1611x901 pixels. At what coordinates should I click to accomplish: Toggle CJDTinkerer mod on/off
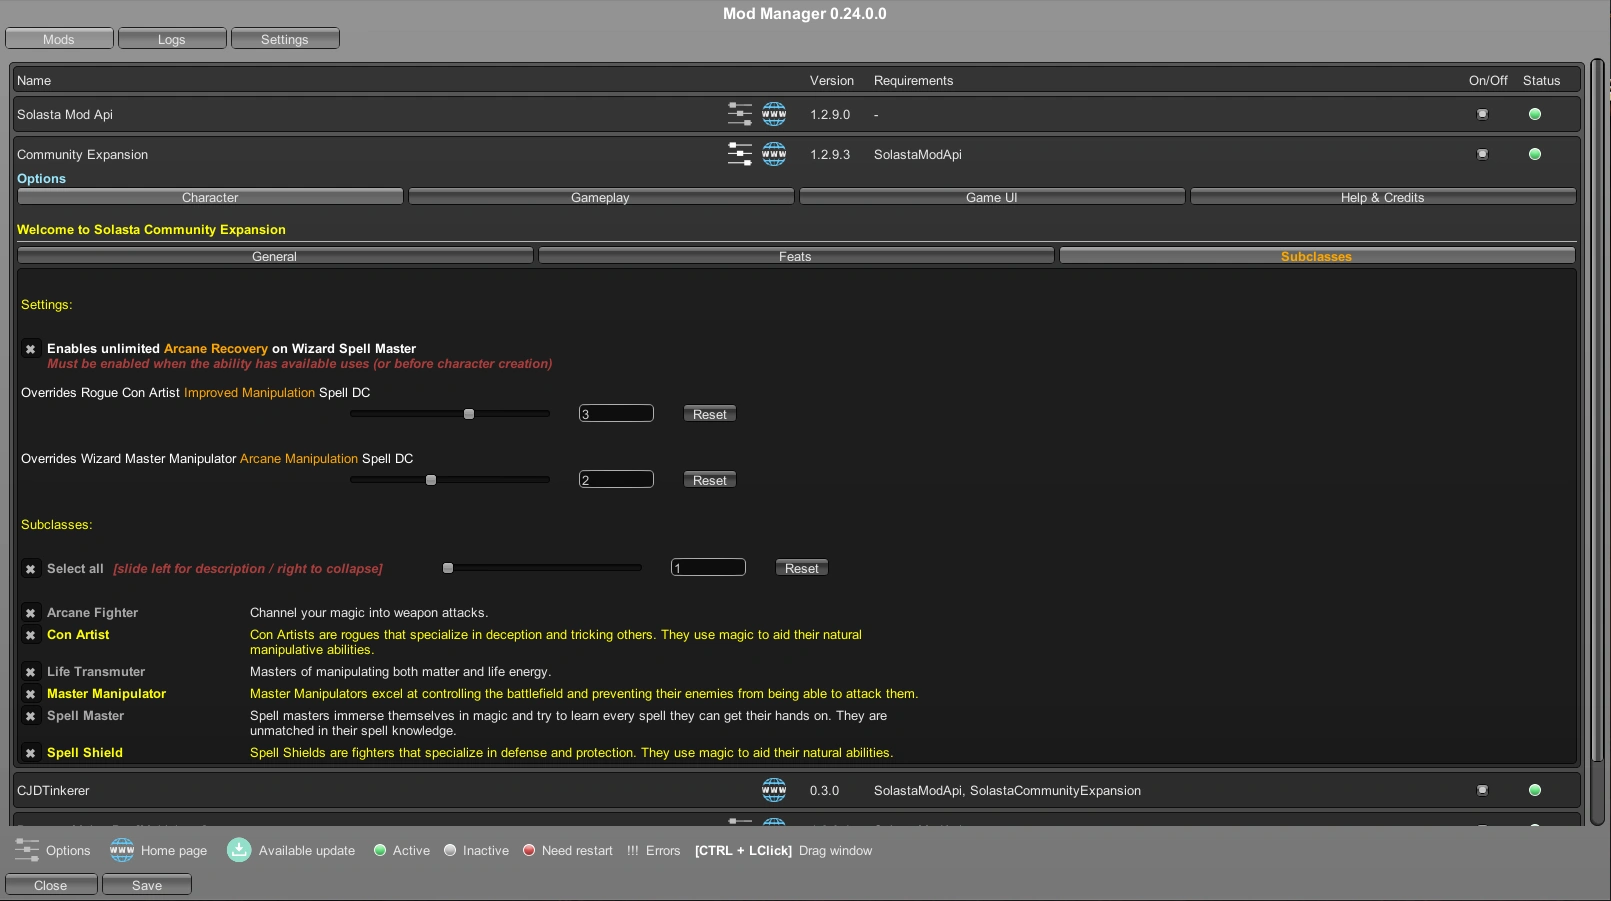1482,790
